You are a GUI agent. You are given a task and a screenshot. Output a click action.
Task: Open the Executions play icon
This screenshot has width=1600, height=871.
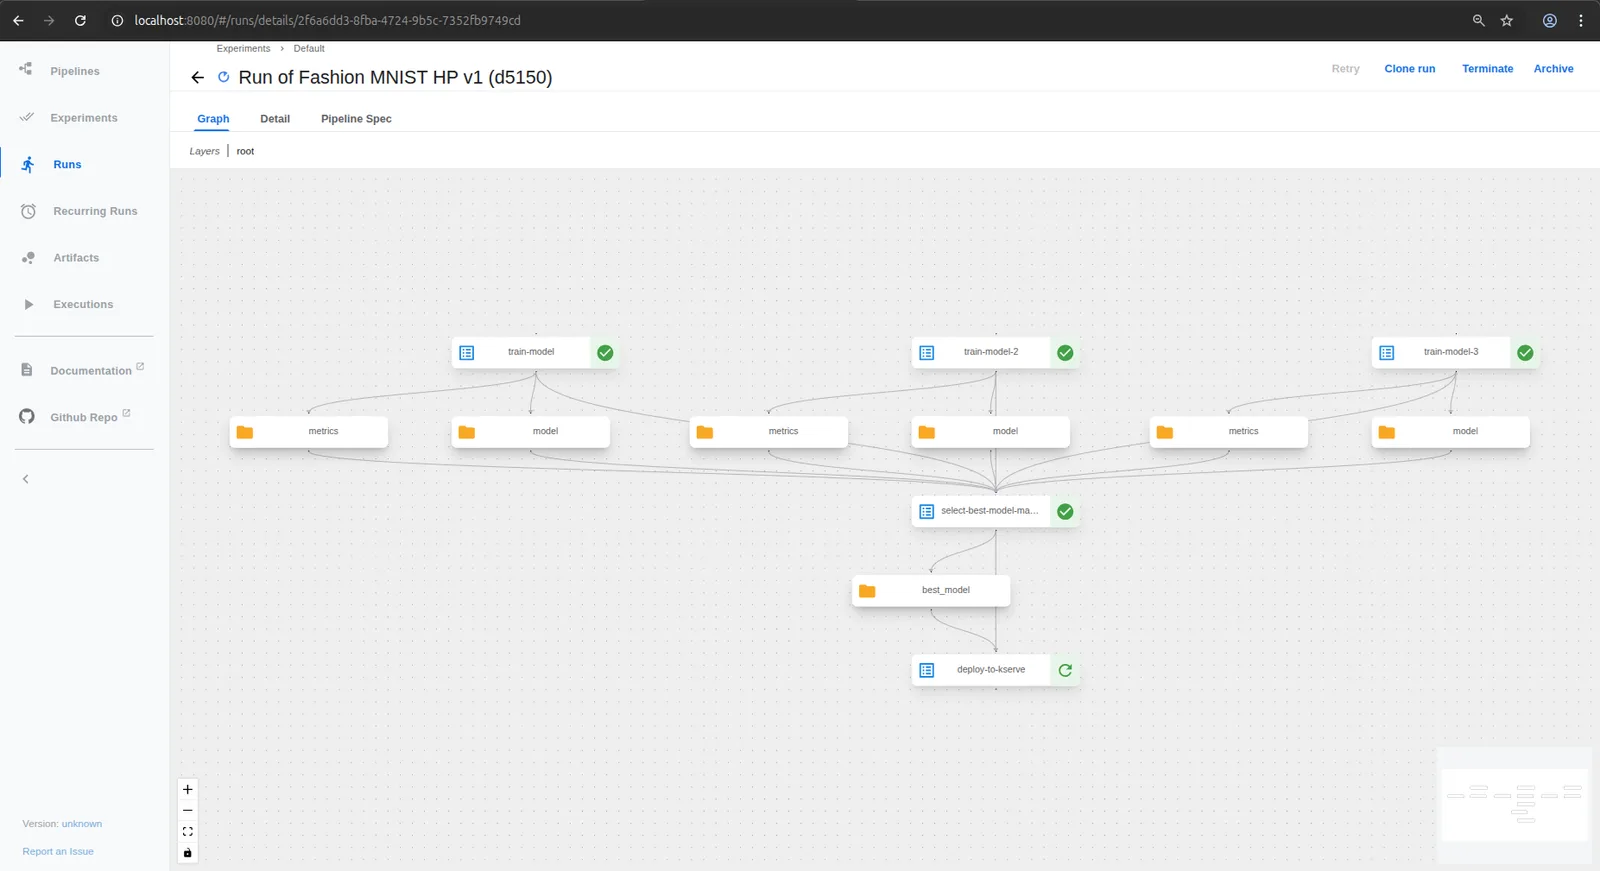coord(28,304)
